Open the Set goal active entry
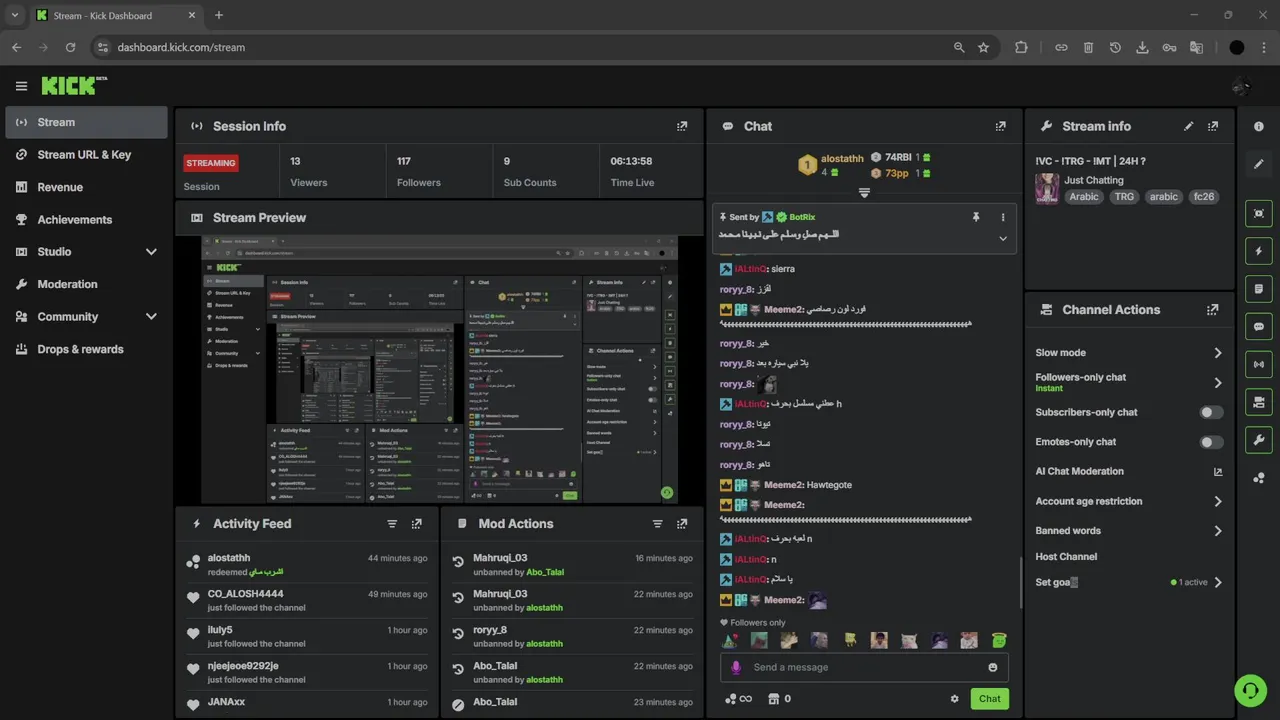This screenshot has height=720, width=1280. point(1129,582)
